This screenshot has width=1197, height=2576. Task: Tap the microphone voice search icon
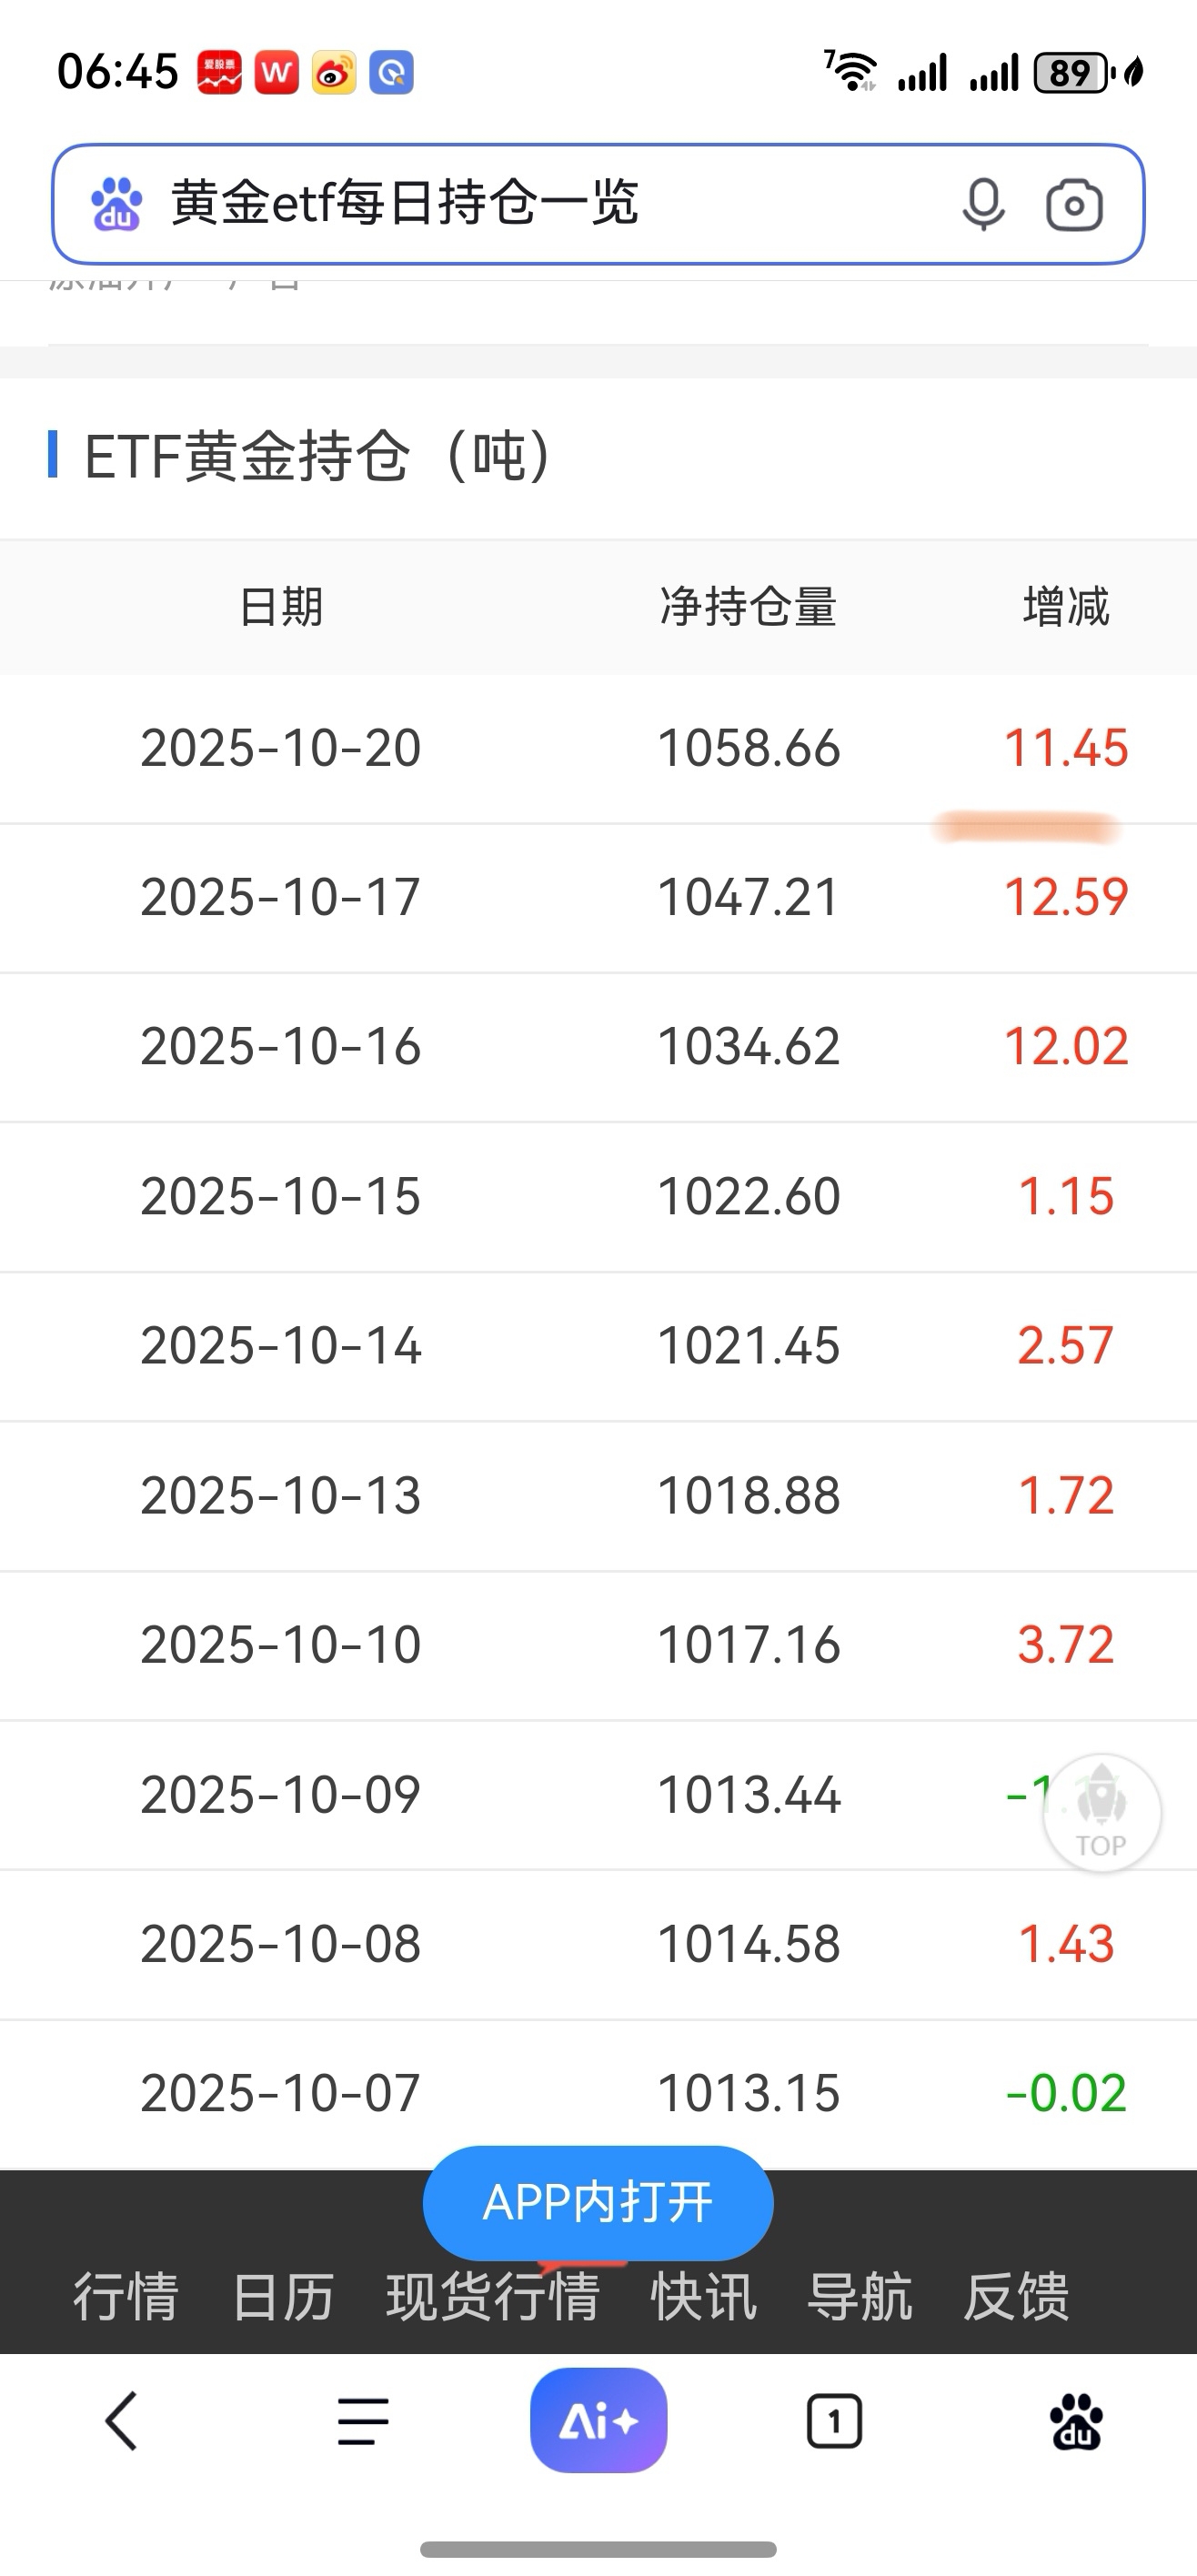click(x=982, y=205)
